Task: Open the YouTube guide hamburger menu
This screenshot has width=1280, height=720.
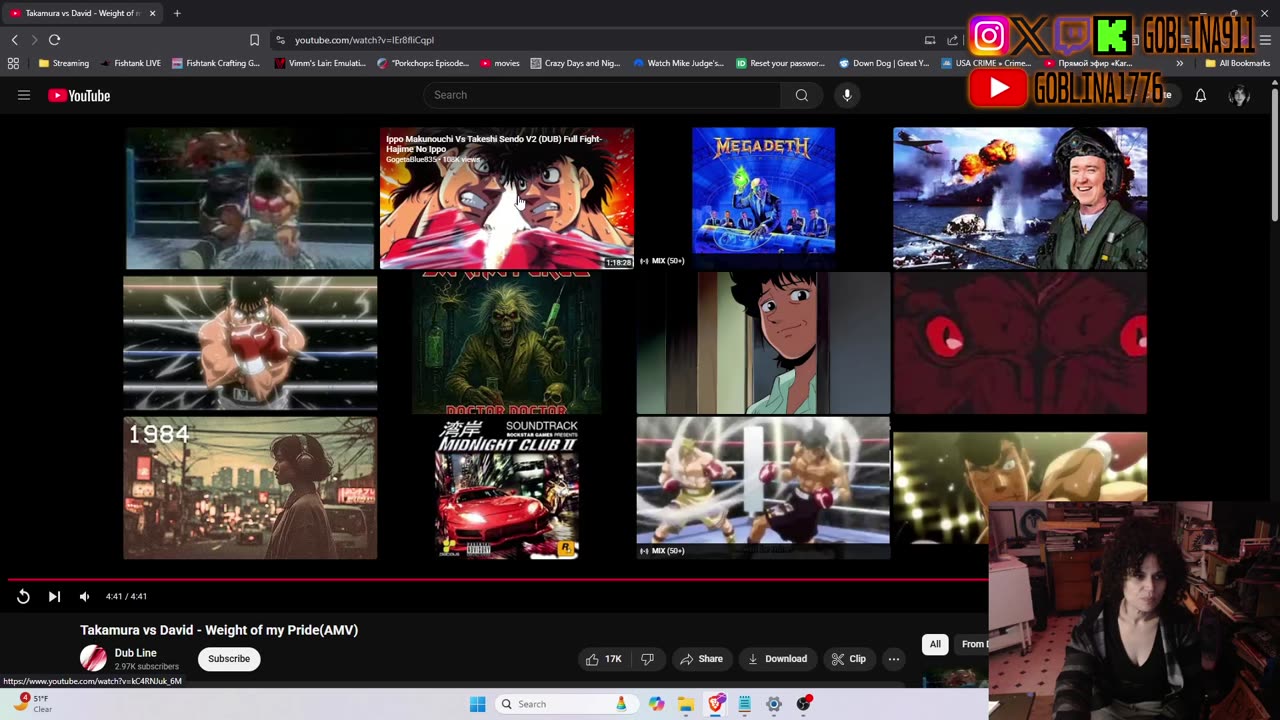Action: [24, 95]
